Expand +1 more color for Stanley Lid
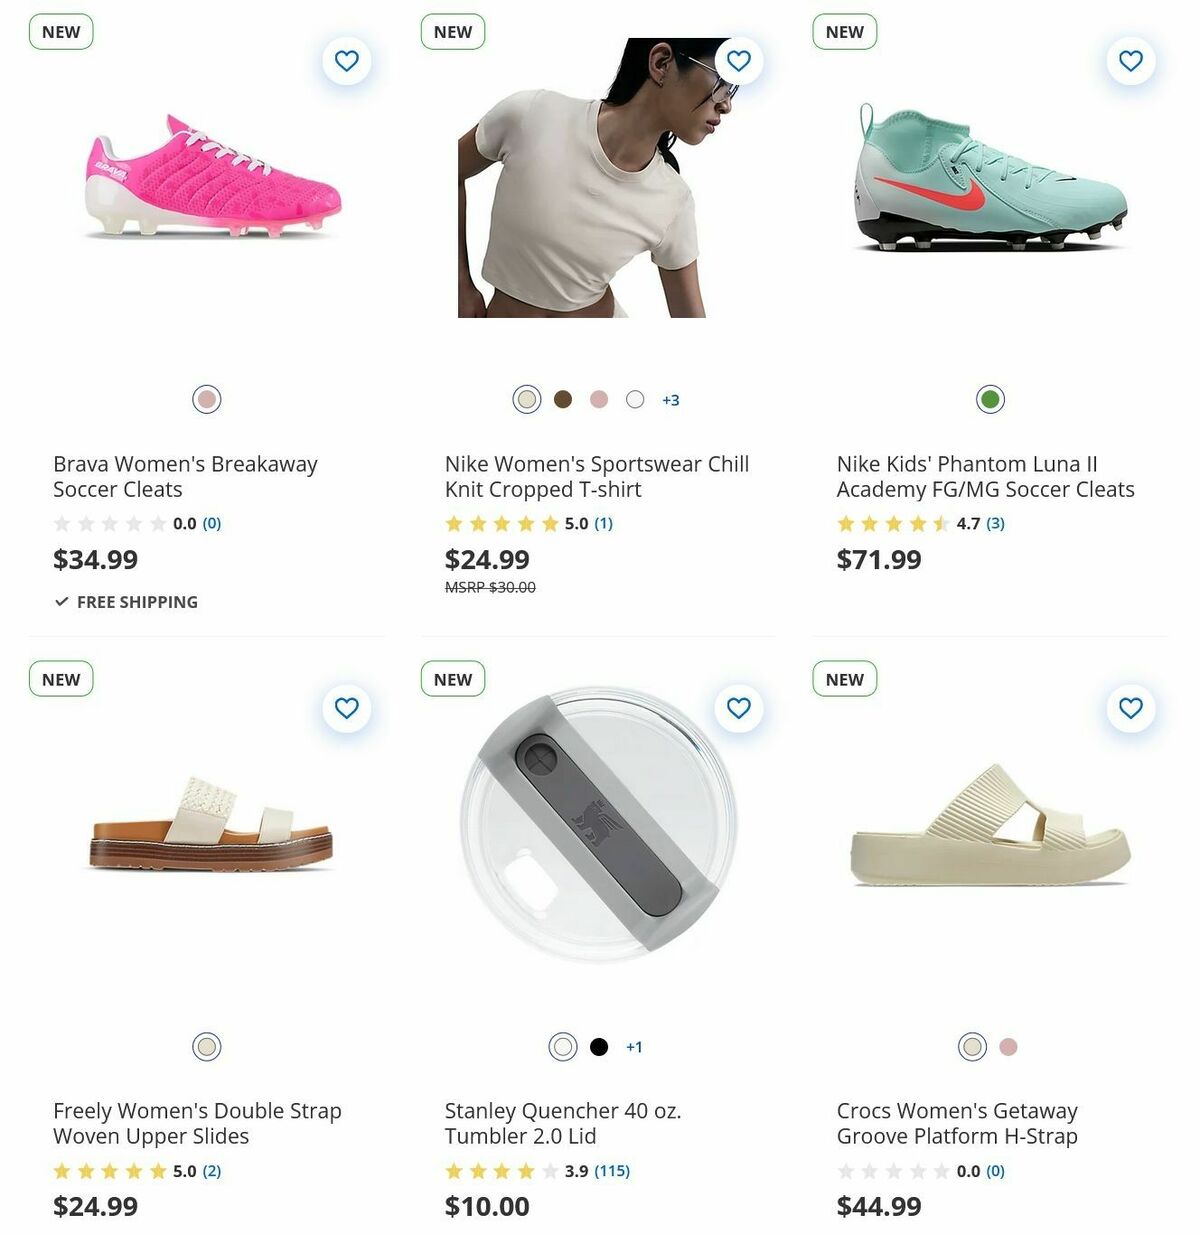The image size is (1200, 1234). point(634,1047)
